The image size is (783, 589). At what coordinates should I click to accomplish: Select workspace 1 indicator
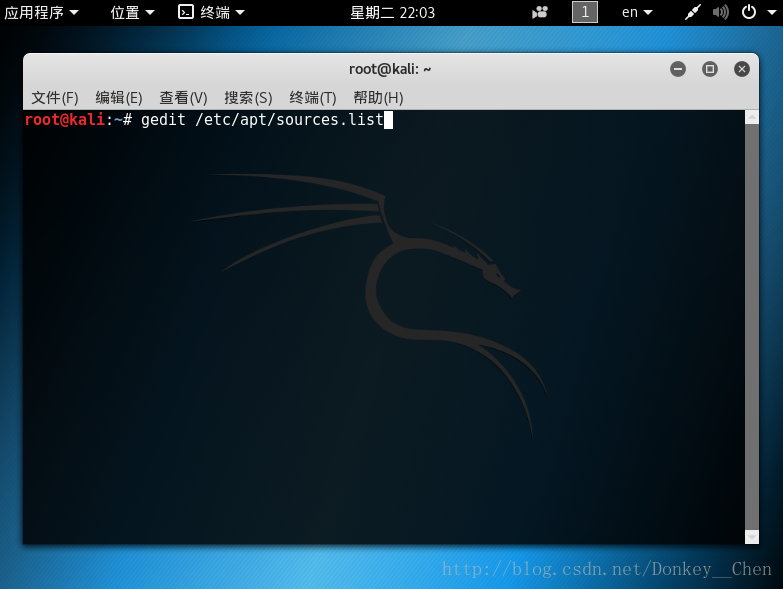click(x=585, y=12)
